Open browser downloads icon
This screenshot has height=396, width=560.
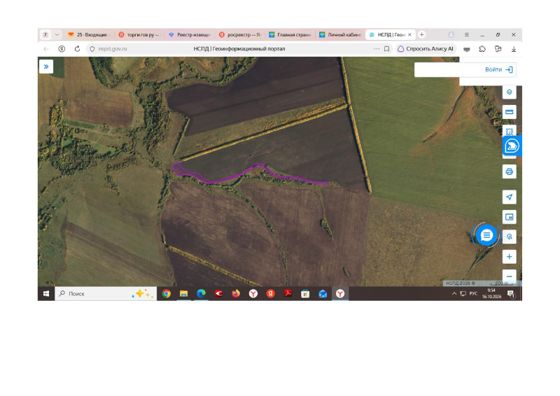(x=514, y=49)
